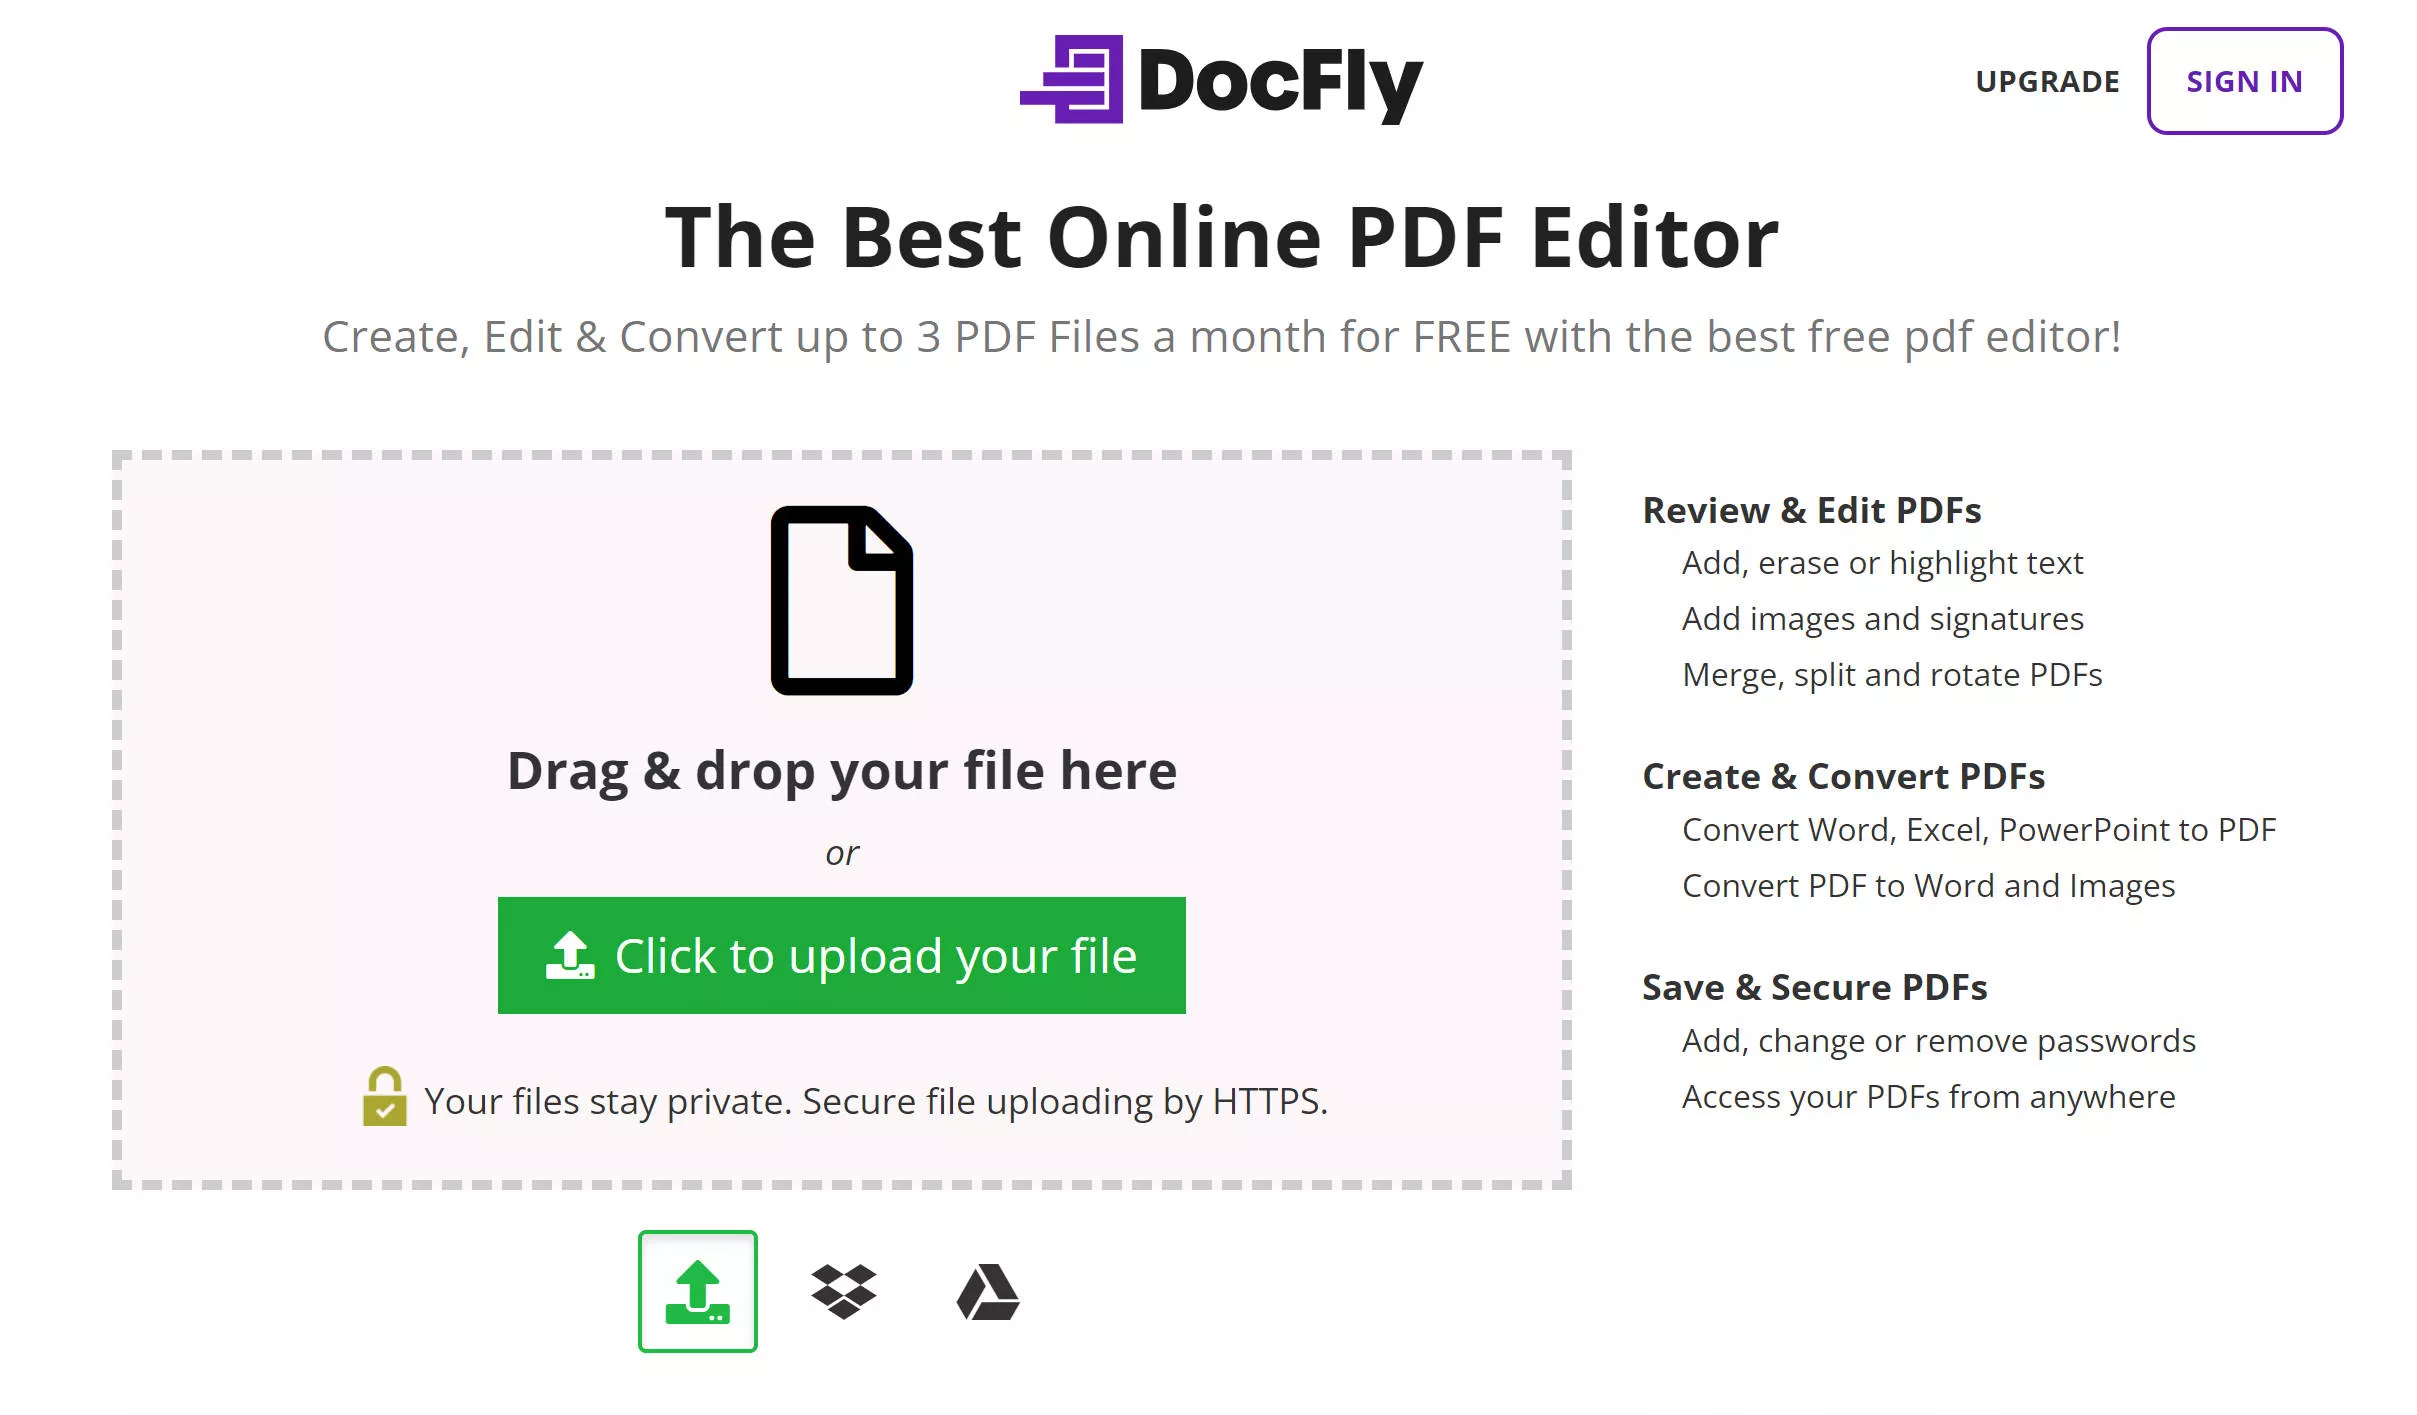Click the upload arrow inside green button
2417x1415 pixels.
click(x=573, y=953)
